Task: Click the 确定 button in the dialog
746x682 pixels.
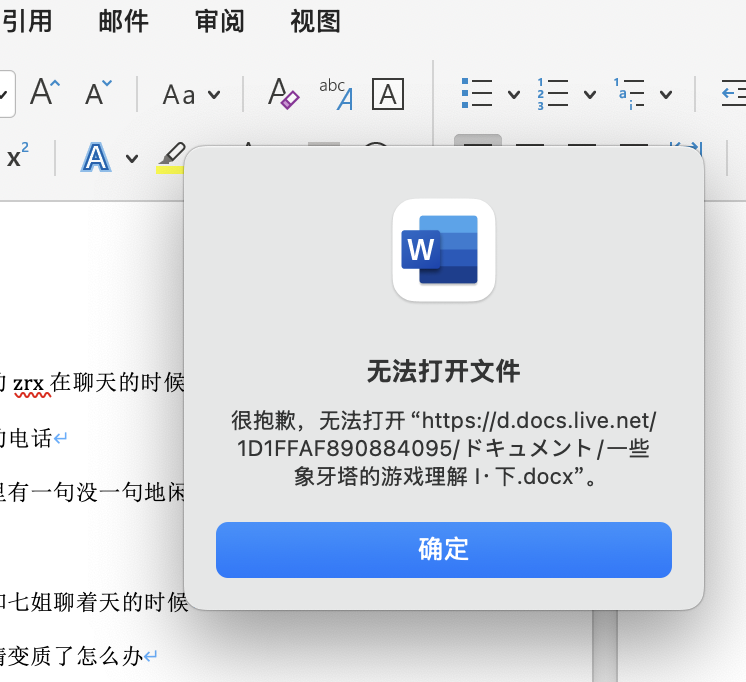Action: click(443, 550)
